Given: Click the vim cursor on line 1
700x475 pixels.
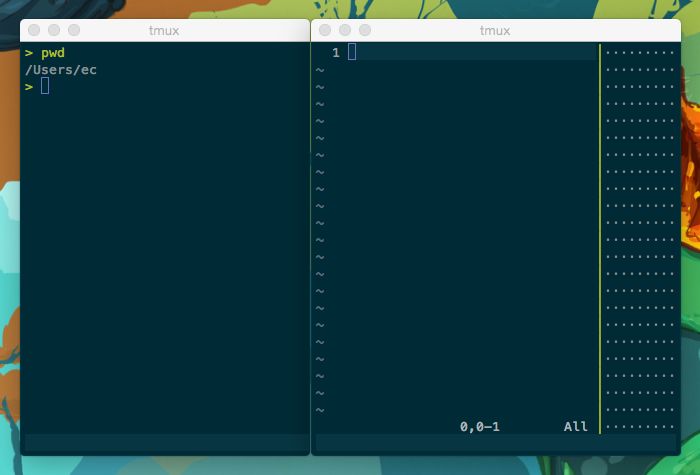Looking at the screenshot, I should click(352, 52).
